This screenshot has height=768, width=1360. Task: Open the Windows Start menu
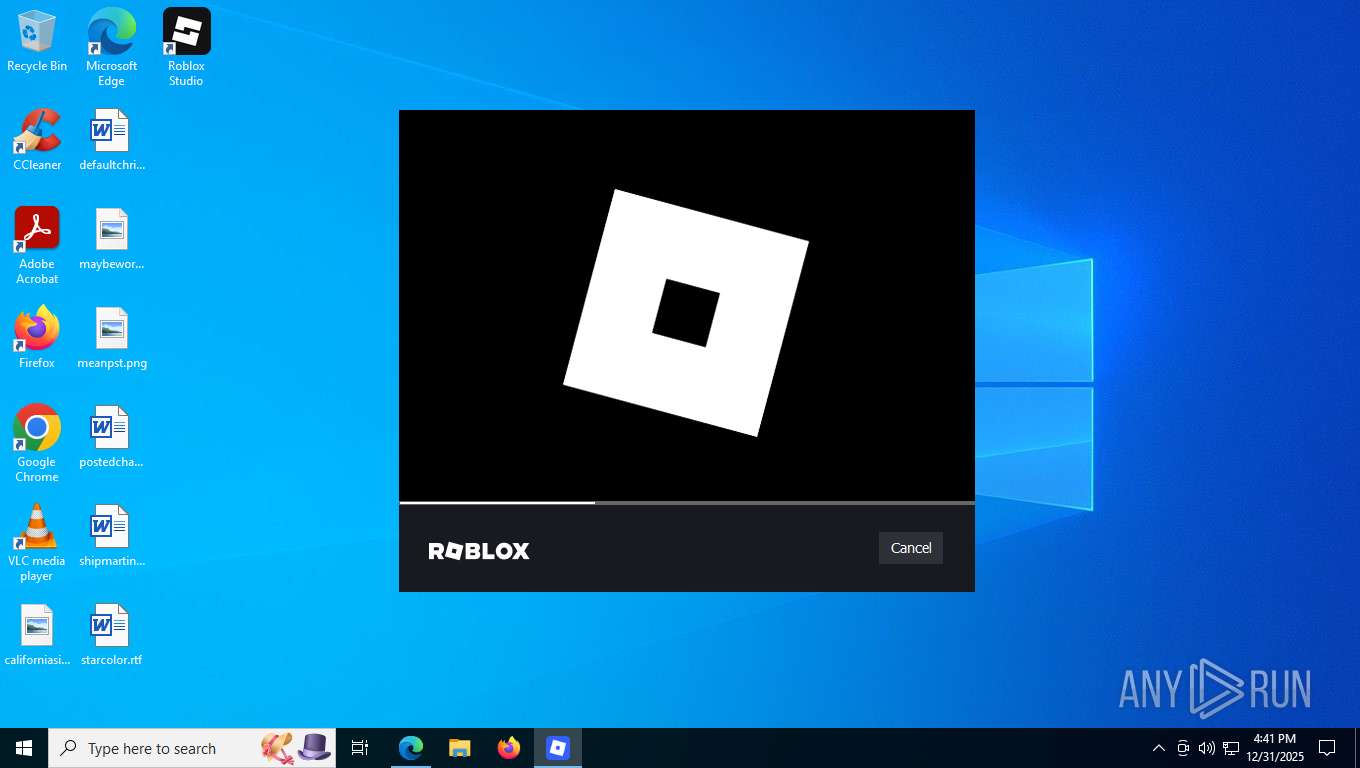[x=24, y=748]
